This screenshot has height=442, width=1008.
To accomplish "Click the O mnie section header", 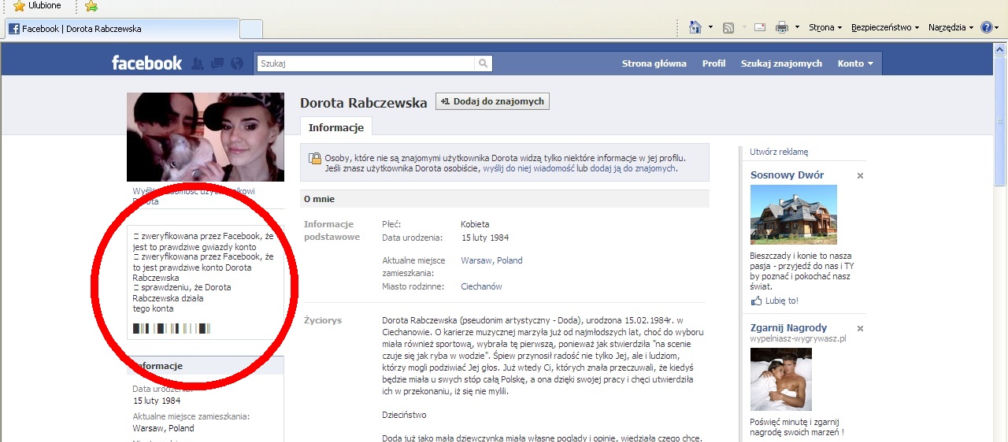I will pos(505,199).
